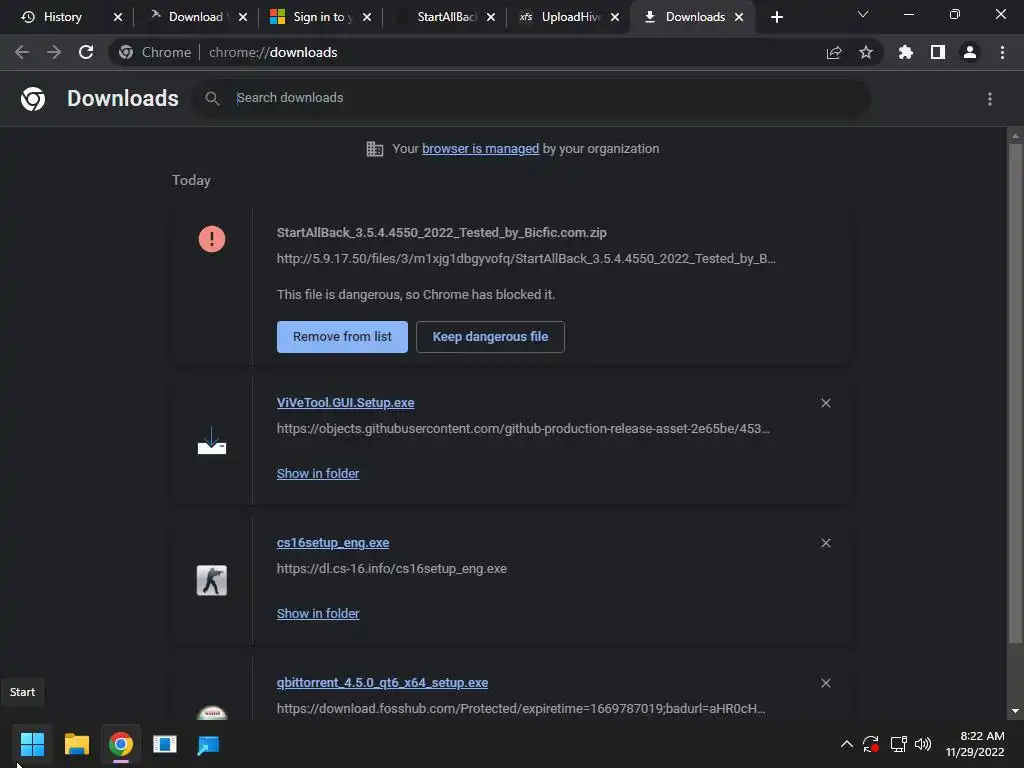Open ViVeTool.GUI.Setup.exe file link
This screenshot has width=1024, height=768.
click(345, 403)
